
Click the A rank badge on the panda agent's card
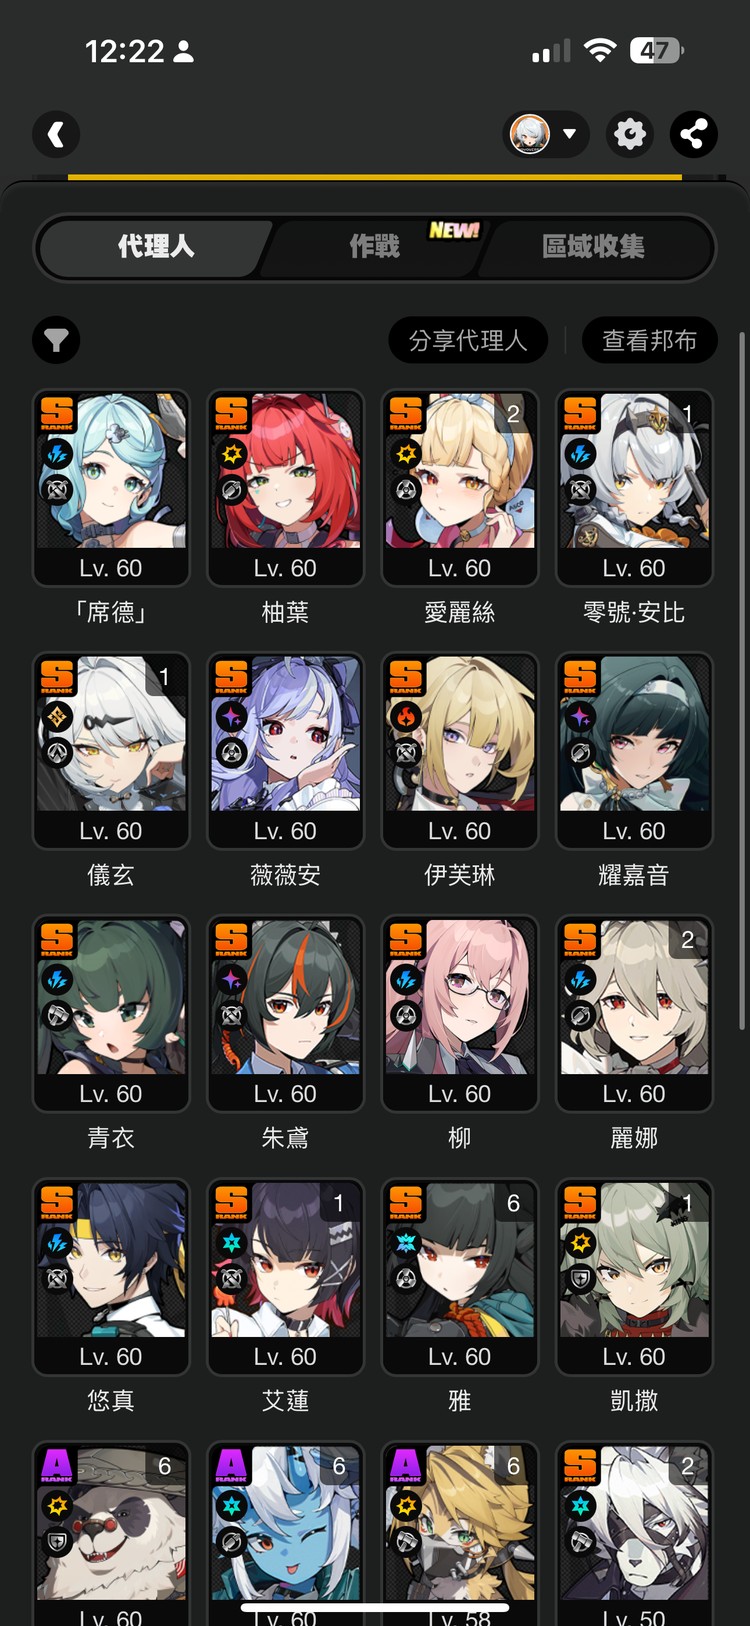57,1465
